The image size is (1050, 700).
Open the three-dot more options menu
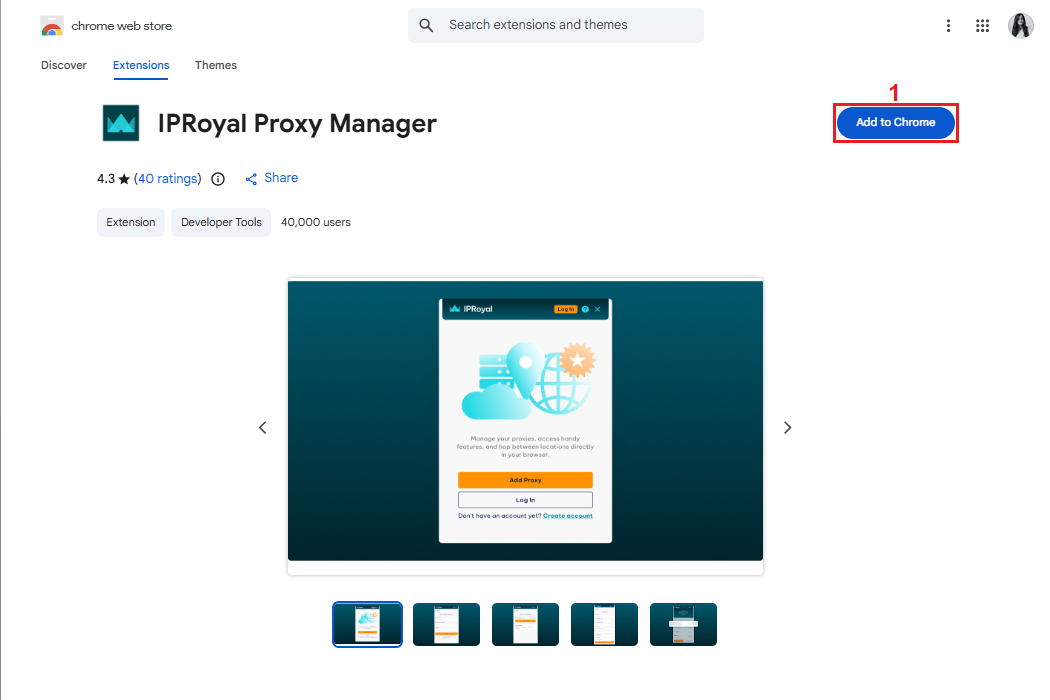pyautogui.click(x=948, y=26)
